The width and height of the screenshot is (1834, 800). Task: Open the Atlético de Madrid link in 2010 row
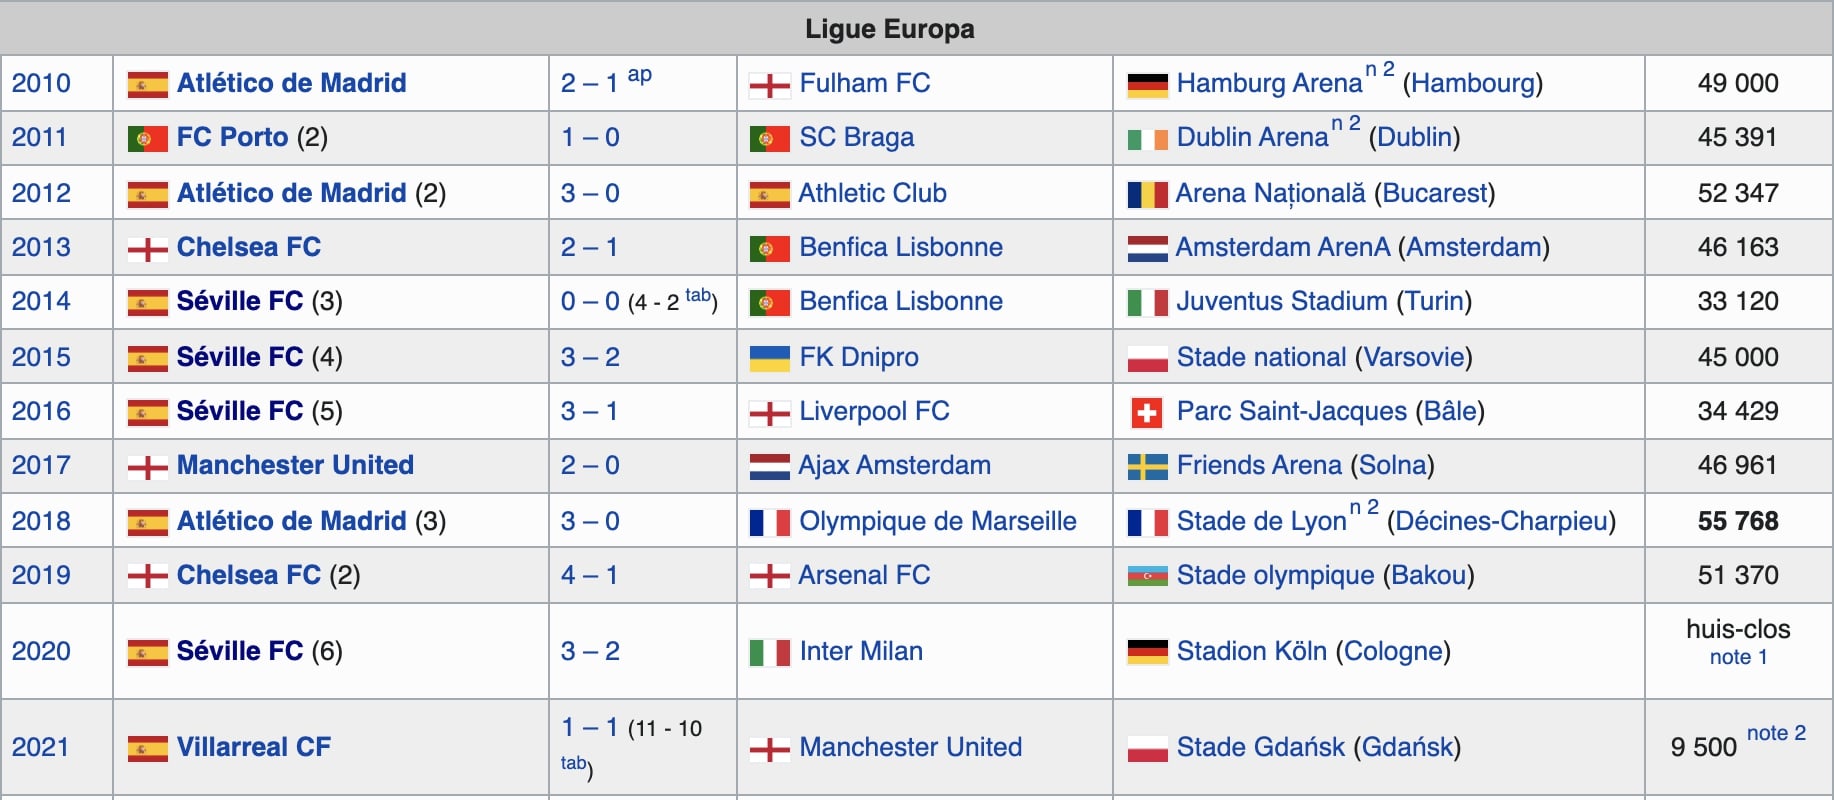291,83
